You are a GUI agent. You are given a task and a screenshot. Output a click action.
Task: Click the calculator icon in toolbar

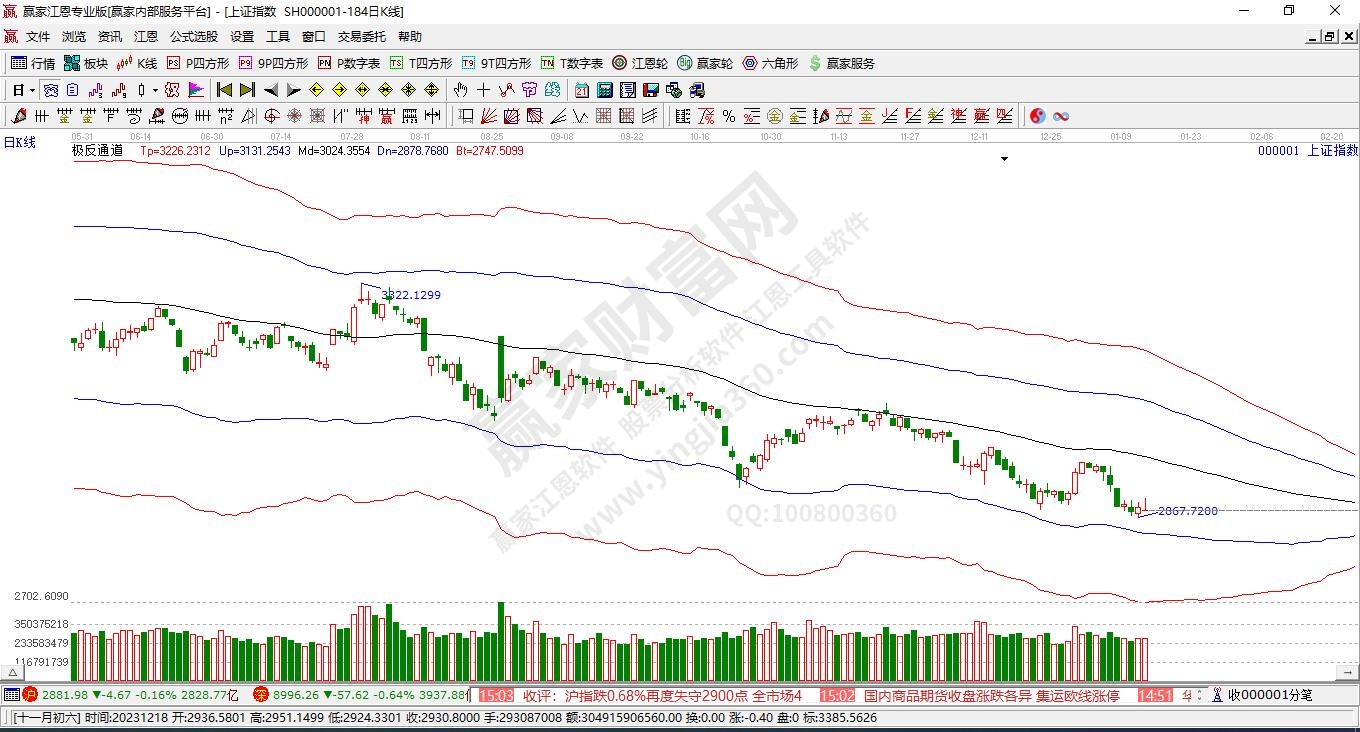coord(605,90)
